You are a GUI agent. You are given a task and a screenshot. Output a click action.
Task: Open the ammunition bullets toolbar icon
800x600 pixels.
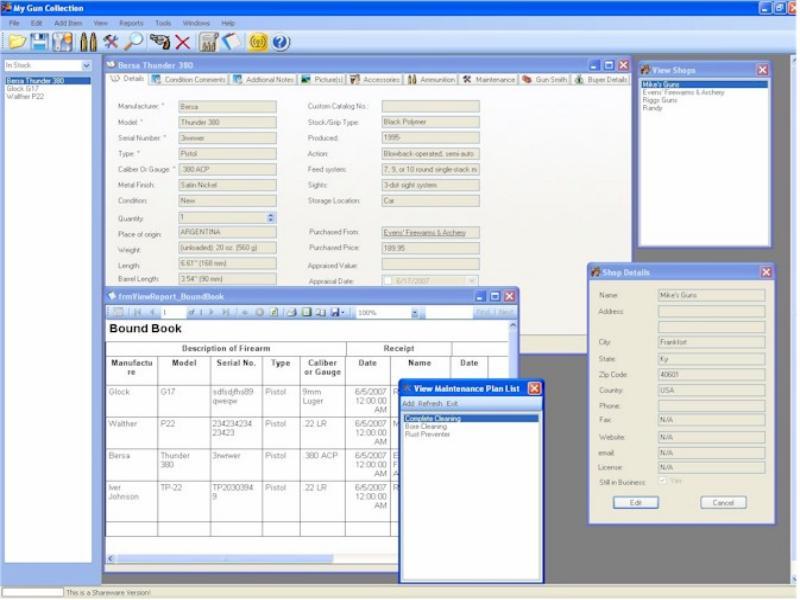pos(88,42)
